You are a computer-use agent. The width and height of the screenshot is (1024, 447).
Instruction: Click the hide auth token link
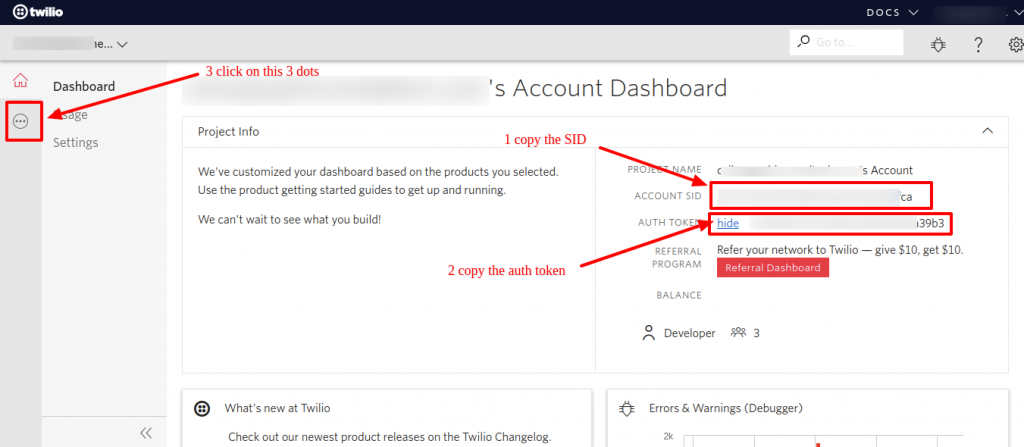[x=728, y=224]
